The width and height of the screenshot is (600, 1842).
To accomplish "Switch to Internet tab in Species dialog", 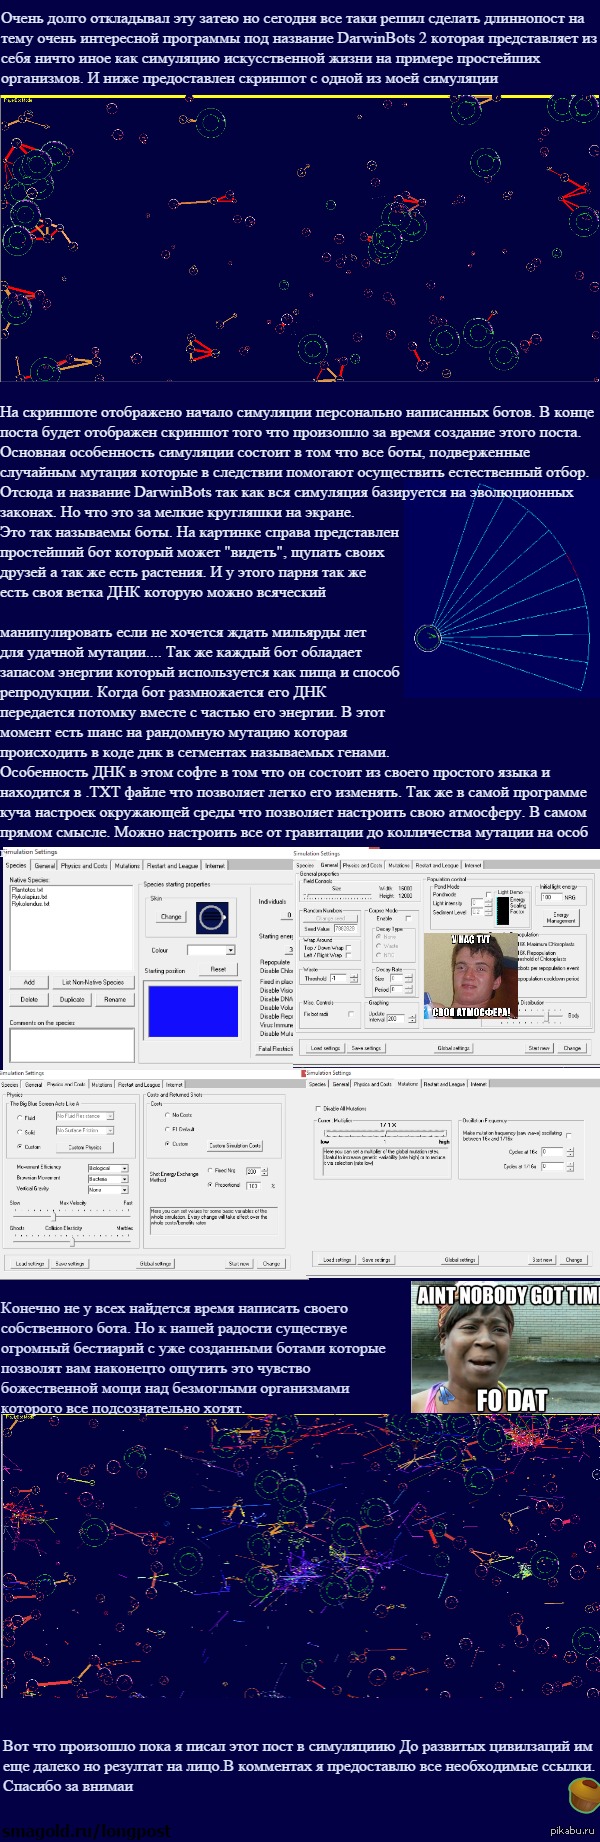I will pos(215,866).
